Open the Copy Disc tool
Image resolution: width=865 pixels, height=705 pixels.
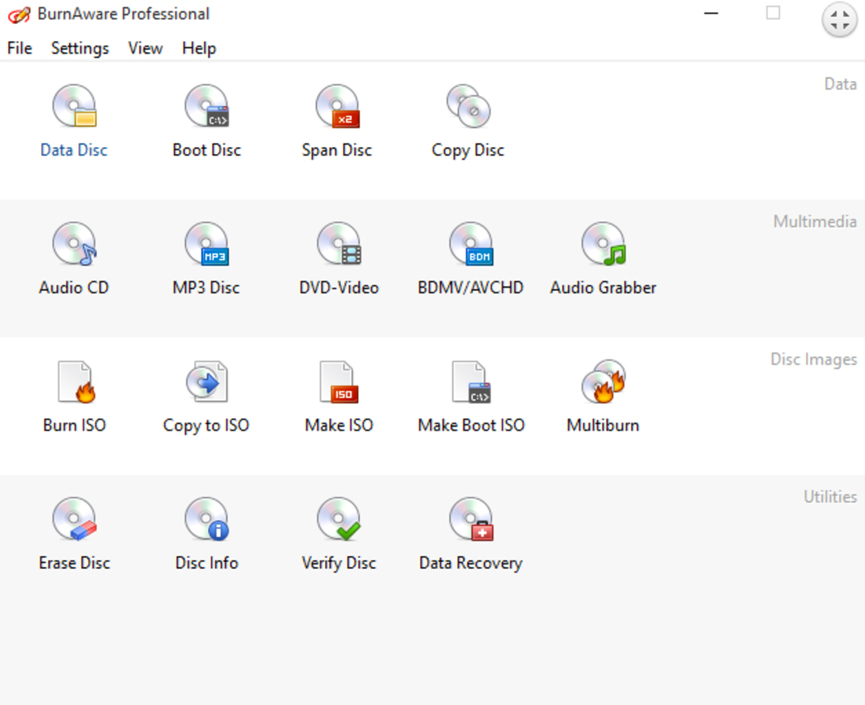(x=468, y=107)
